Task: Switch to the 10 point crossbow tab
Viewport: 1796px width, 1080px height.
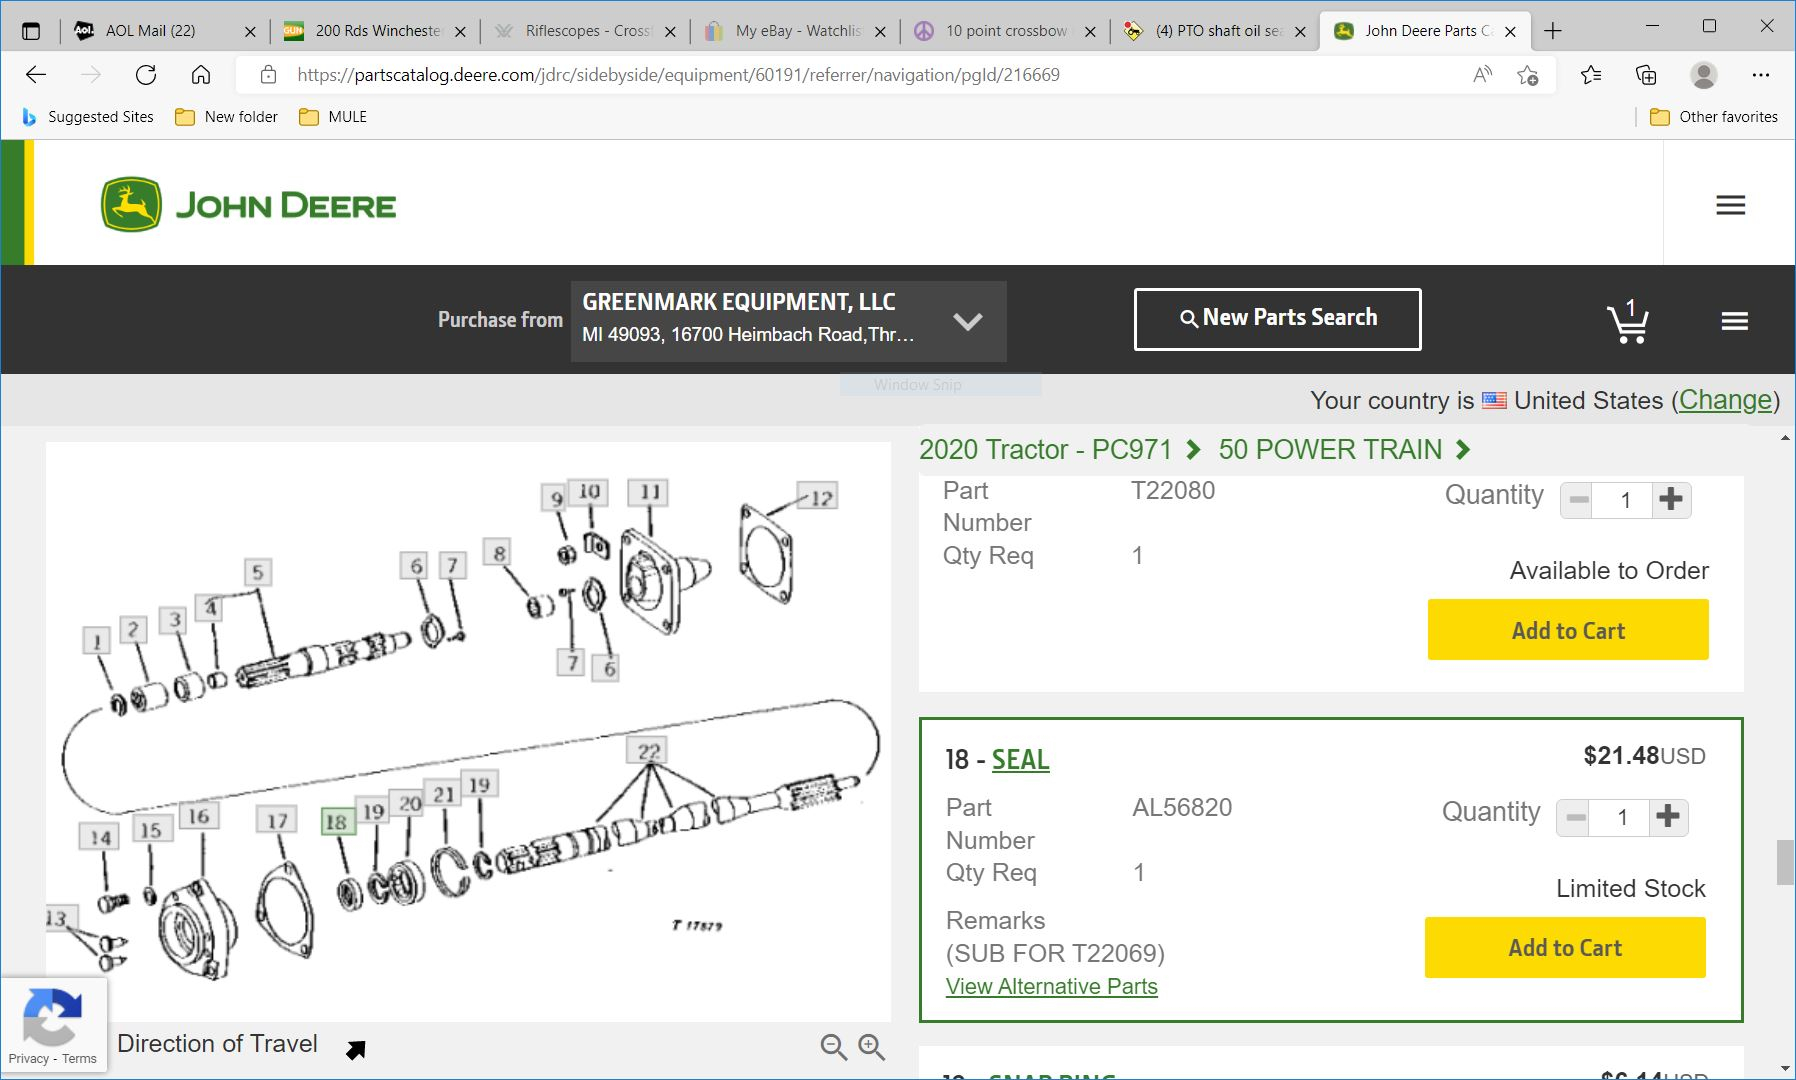Action: 1004,31
